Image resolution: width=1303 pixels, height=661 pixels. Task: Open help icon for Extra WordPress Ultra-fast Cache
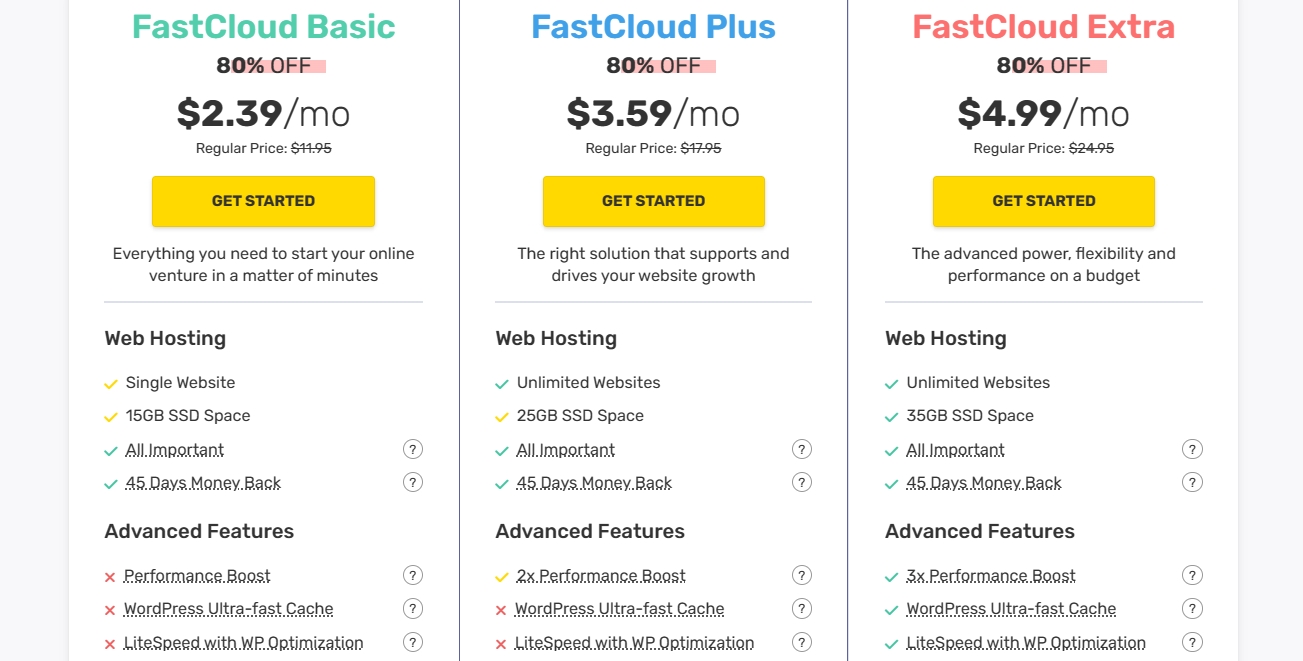1192,608
